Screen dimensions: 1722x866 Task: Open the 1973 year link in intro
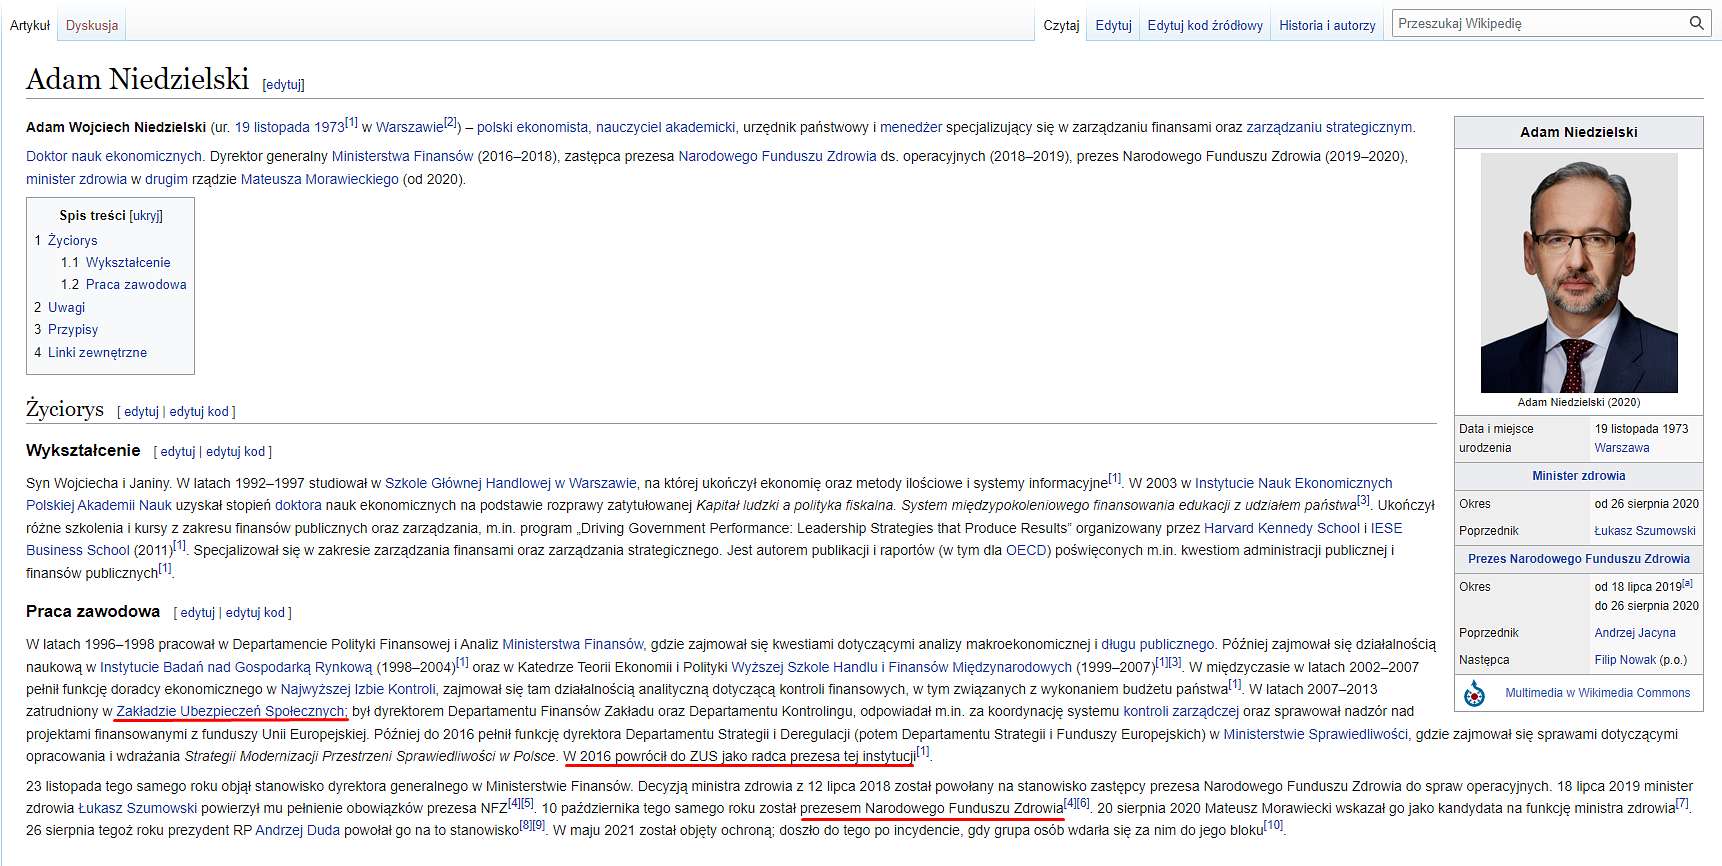(327, 127)
